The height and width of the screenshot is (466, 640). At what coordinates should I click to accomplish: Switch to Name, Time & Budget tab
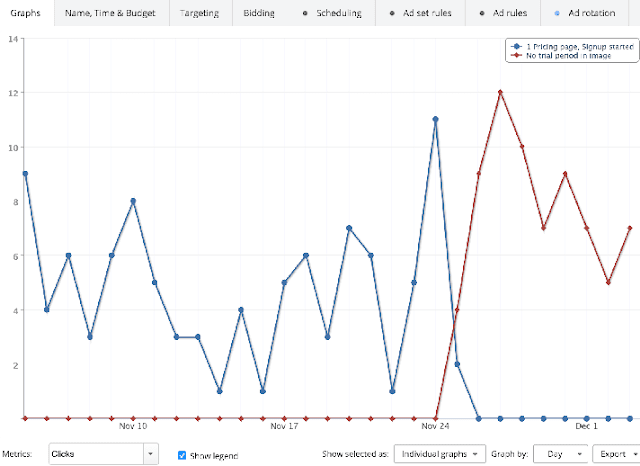tap(111, 13)
